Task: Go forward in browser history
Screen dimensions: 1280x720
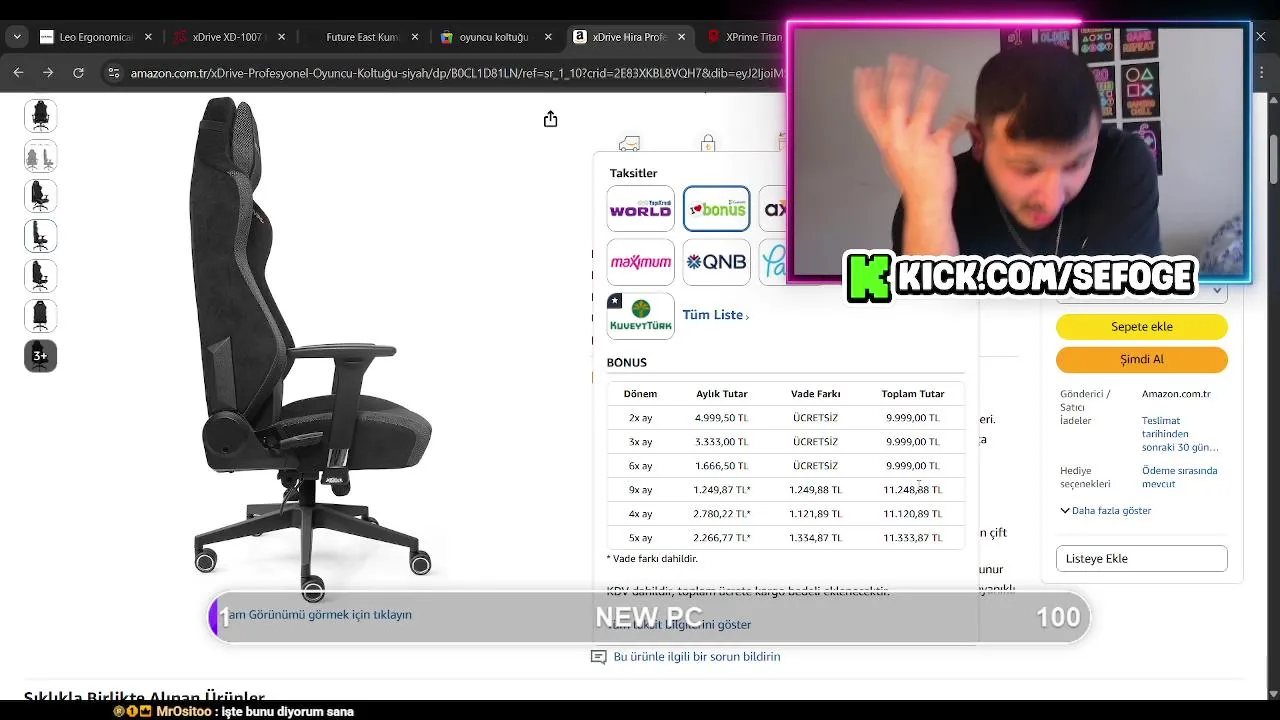Action: pyautogui.click(x=48, y=73)
